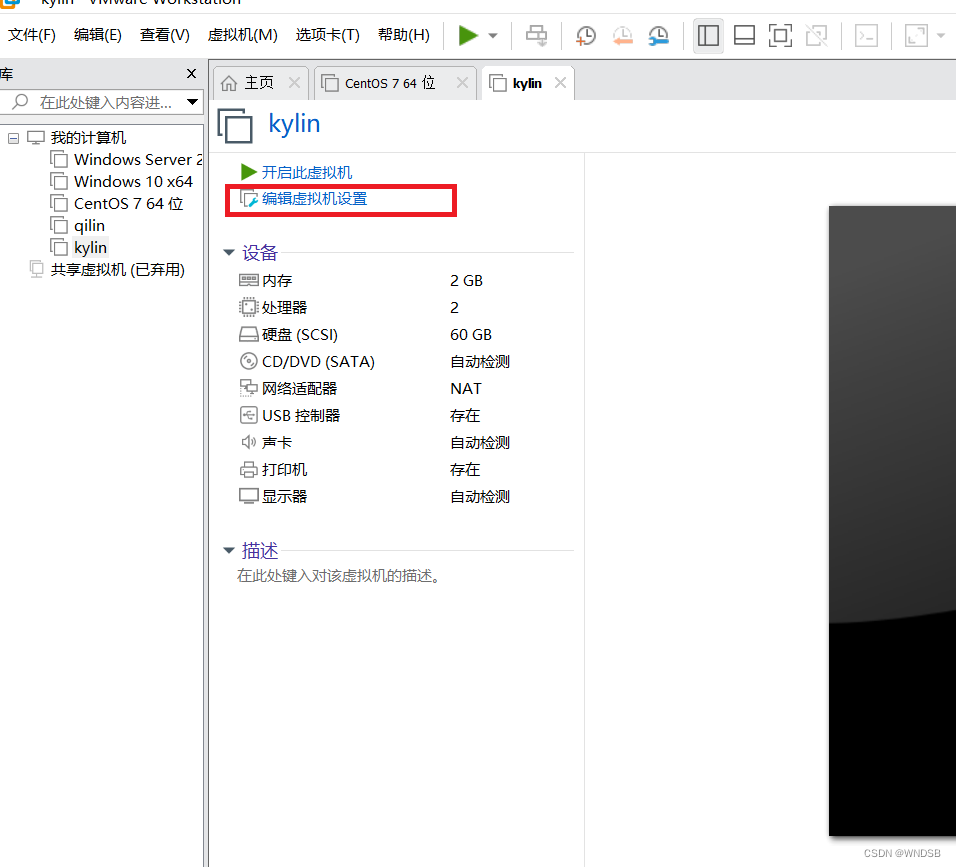The width and height of the screenshot is (956, 867).
Task: Toggle the thumbnail bar view icon
Action: pyautogui.click(x=744, y=35)
